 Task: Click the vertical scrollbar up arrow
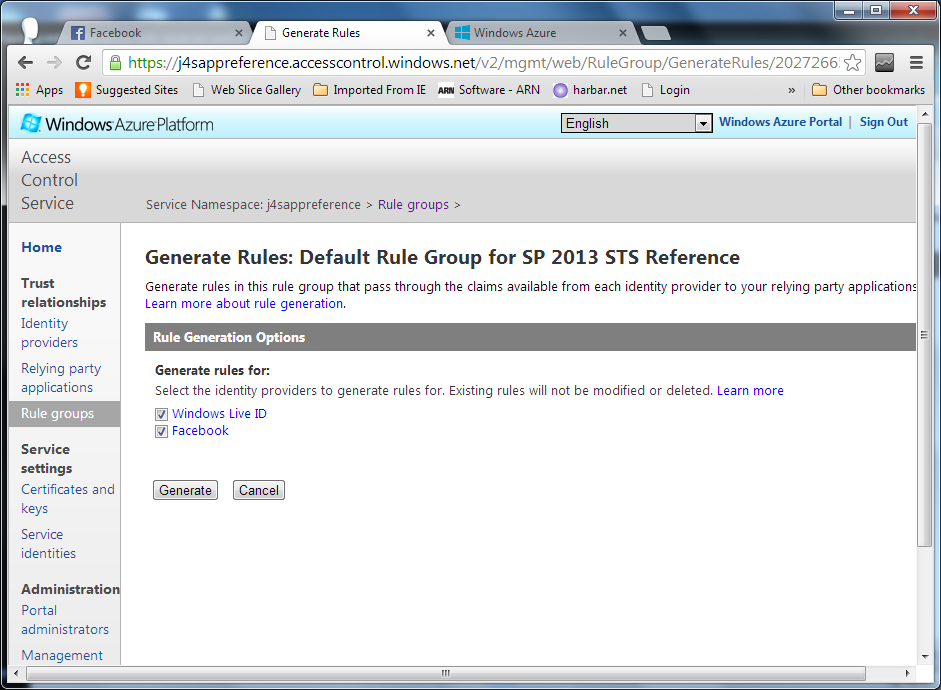coord(924,113)
